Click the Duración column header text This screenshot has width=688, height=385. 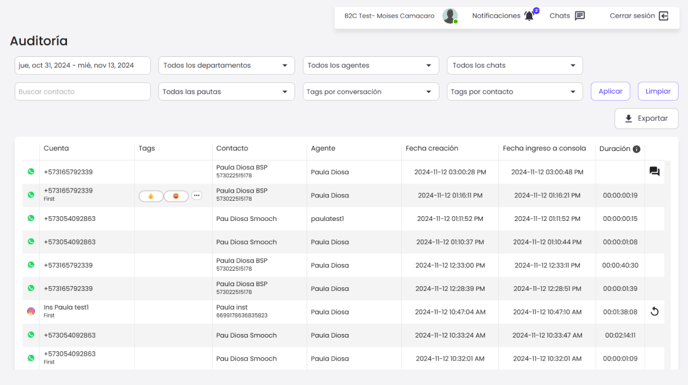(x=614, y=149)
